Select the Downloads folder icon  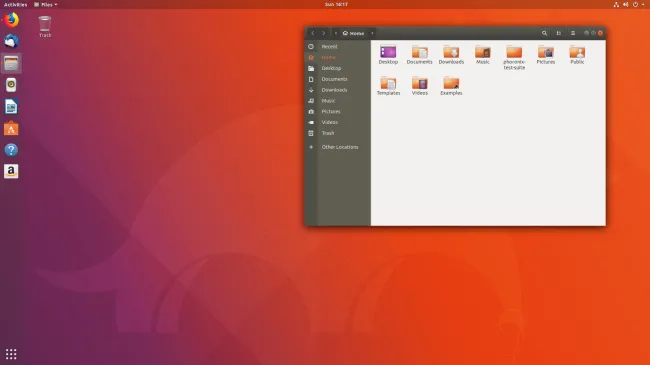(451, 51)
